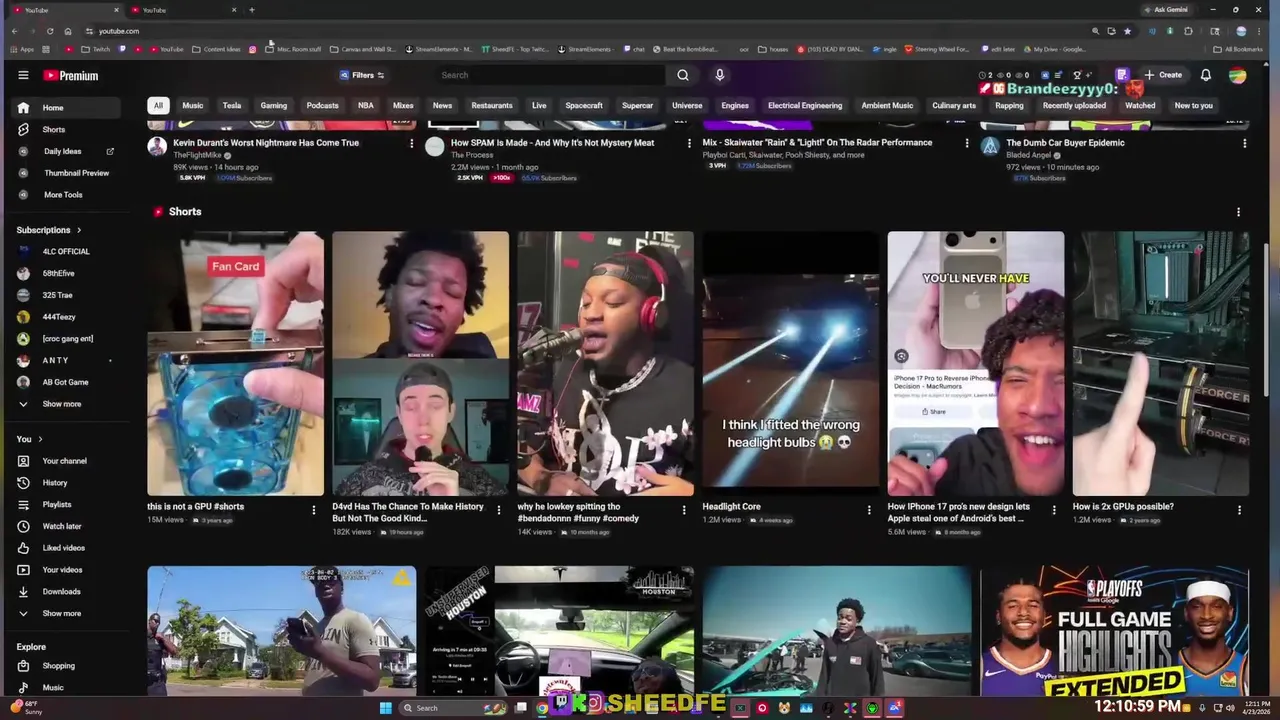Click the 'Ask Gemini' button
The height and width of the screenshot is (720, 1280).
click(x=1166, y=10)
